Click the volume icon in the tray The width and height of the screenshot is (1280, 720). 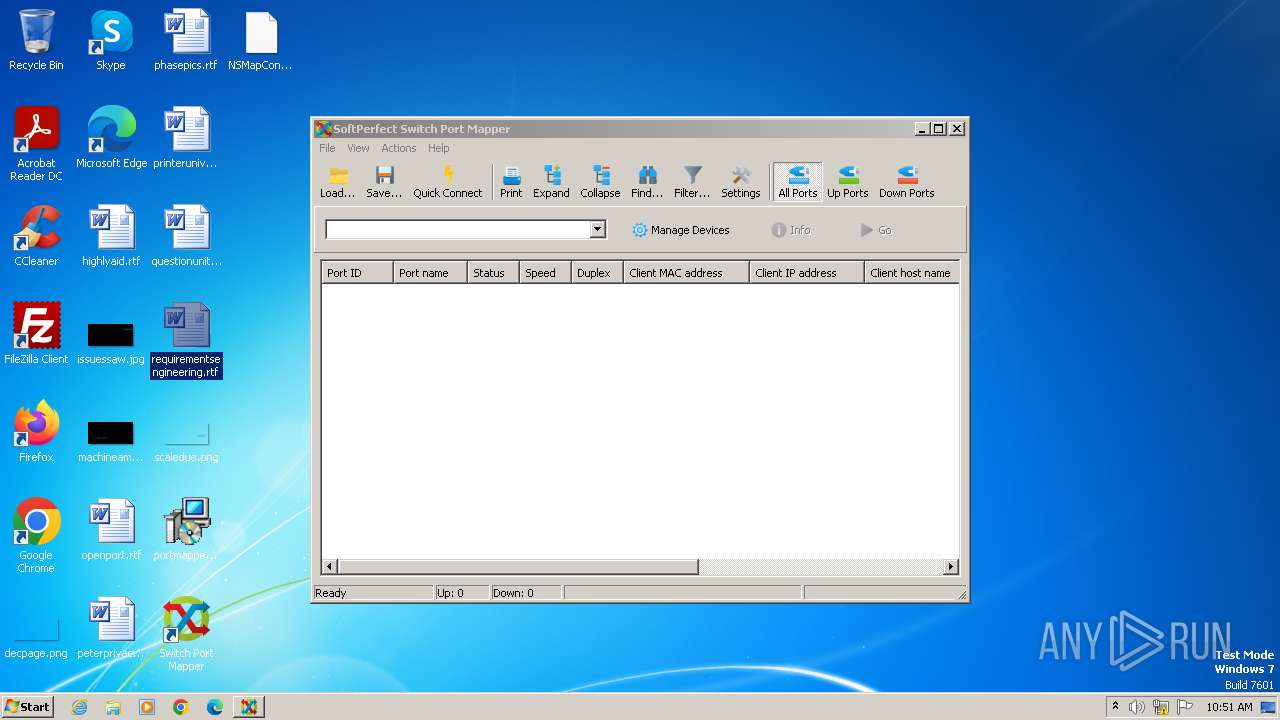[x=1137, y=707]
